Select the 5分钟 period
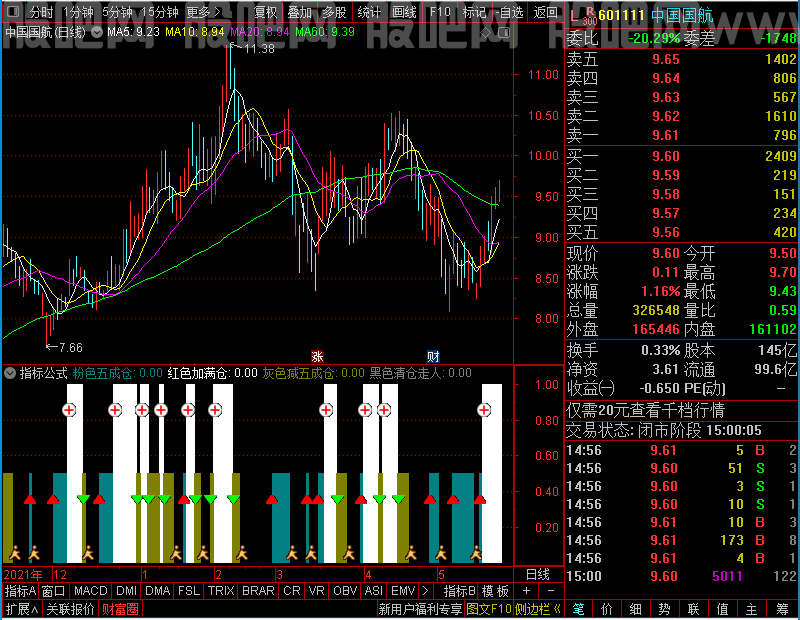The height and width of the screenshot is (620, 800). [x=117, y=12]
